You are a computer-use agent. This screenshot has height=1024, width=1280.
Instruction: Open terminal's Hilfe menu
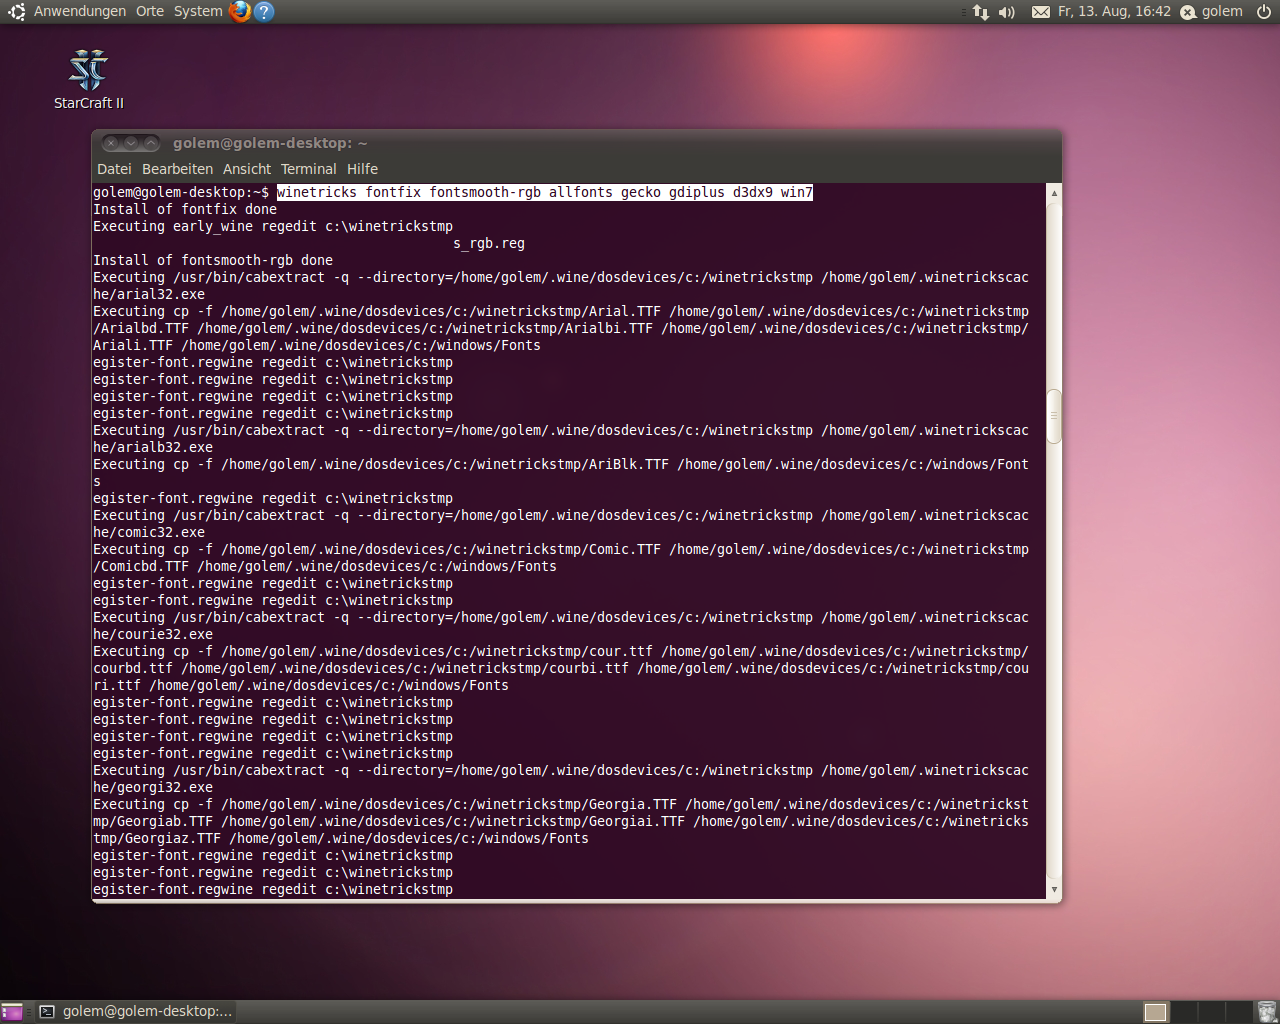pos(362,169)
